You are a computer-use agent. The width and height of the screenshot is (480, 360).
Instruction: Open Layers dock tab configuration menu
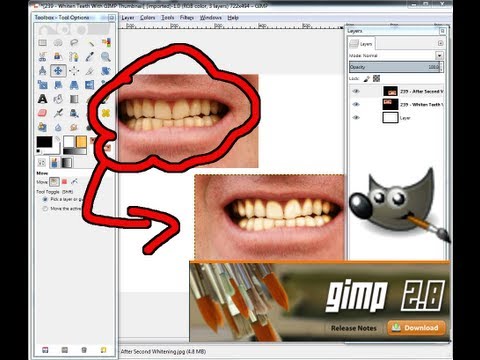(x=440, y=43)
